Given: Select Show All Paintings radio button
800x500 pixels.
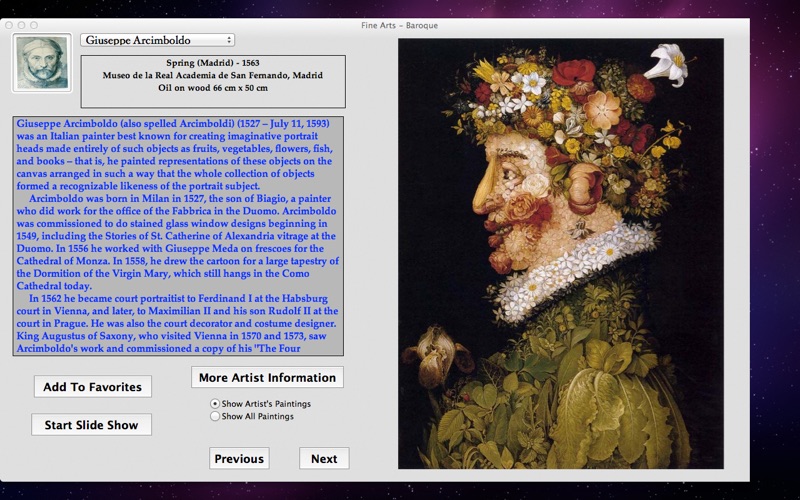Looking at the screenshot, I should point(215,416).
